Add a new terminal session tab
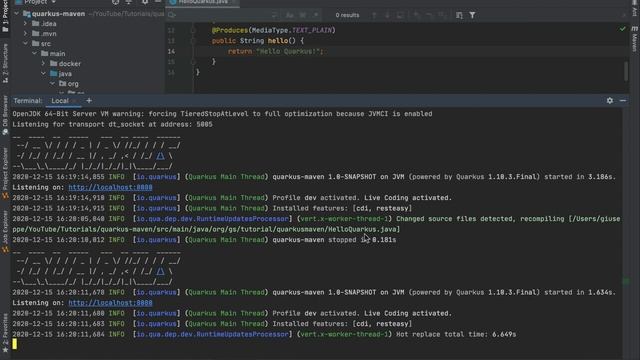The height and width of the screenshot is (360, 640). point(89,100)
